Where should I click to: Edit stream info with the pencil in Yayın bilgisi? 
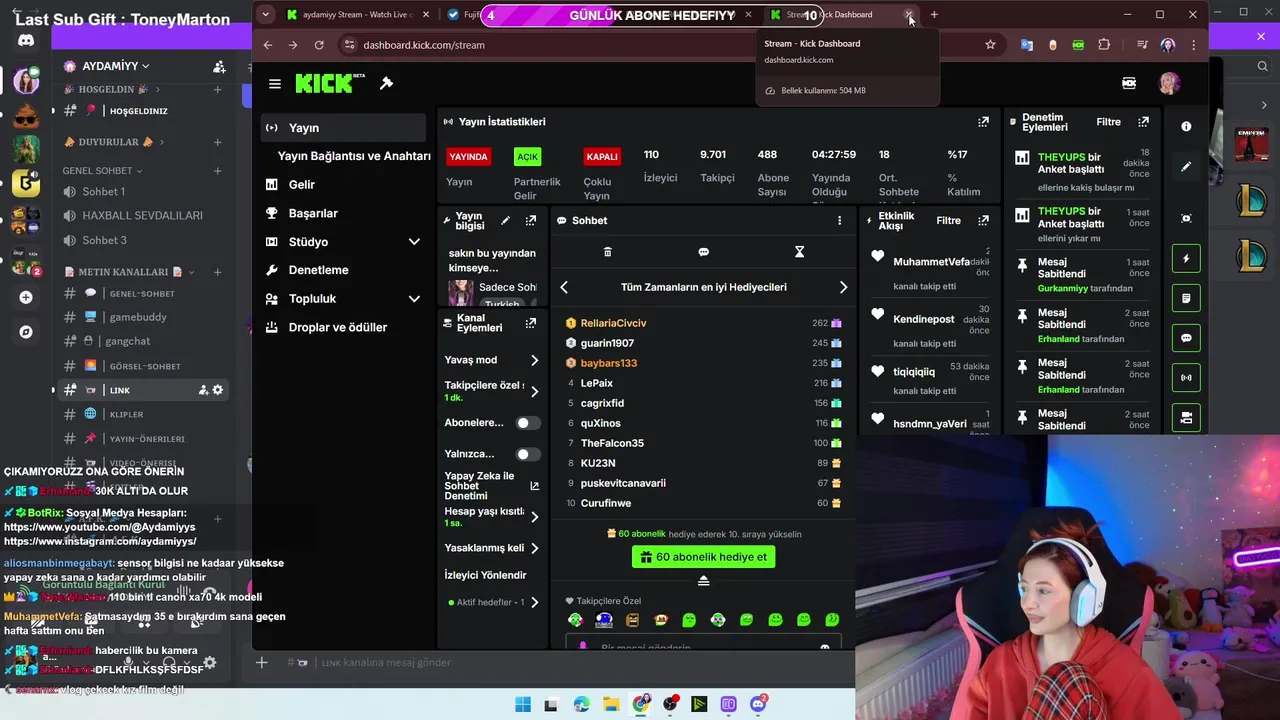coord(505,220)
